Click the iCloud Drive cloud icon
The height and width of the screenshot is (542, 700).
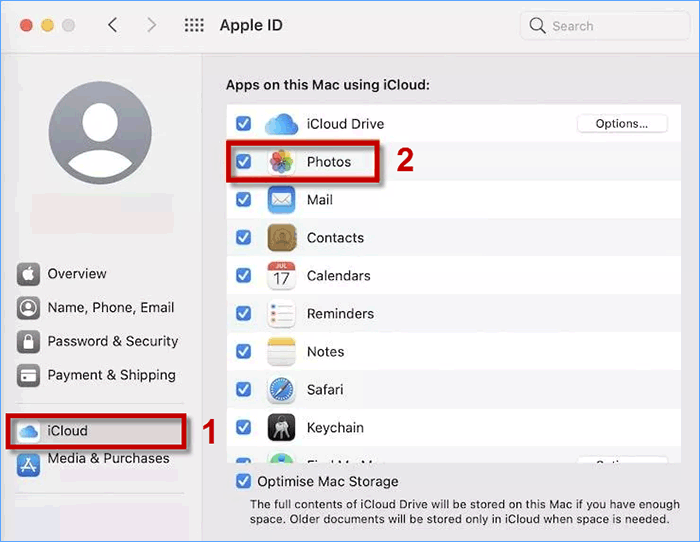[x=281, y=124]
